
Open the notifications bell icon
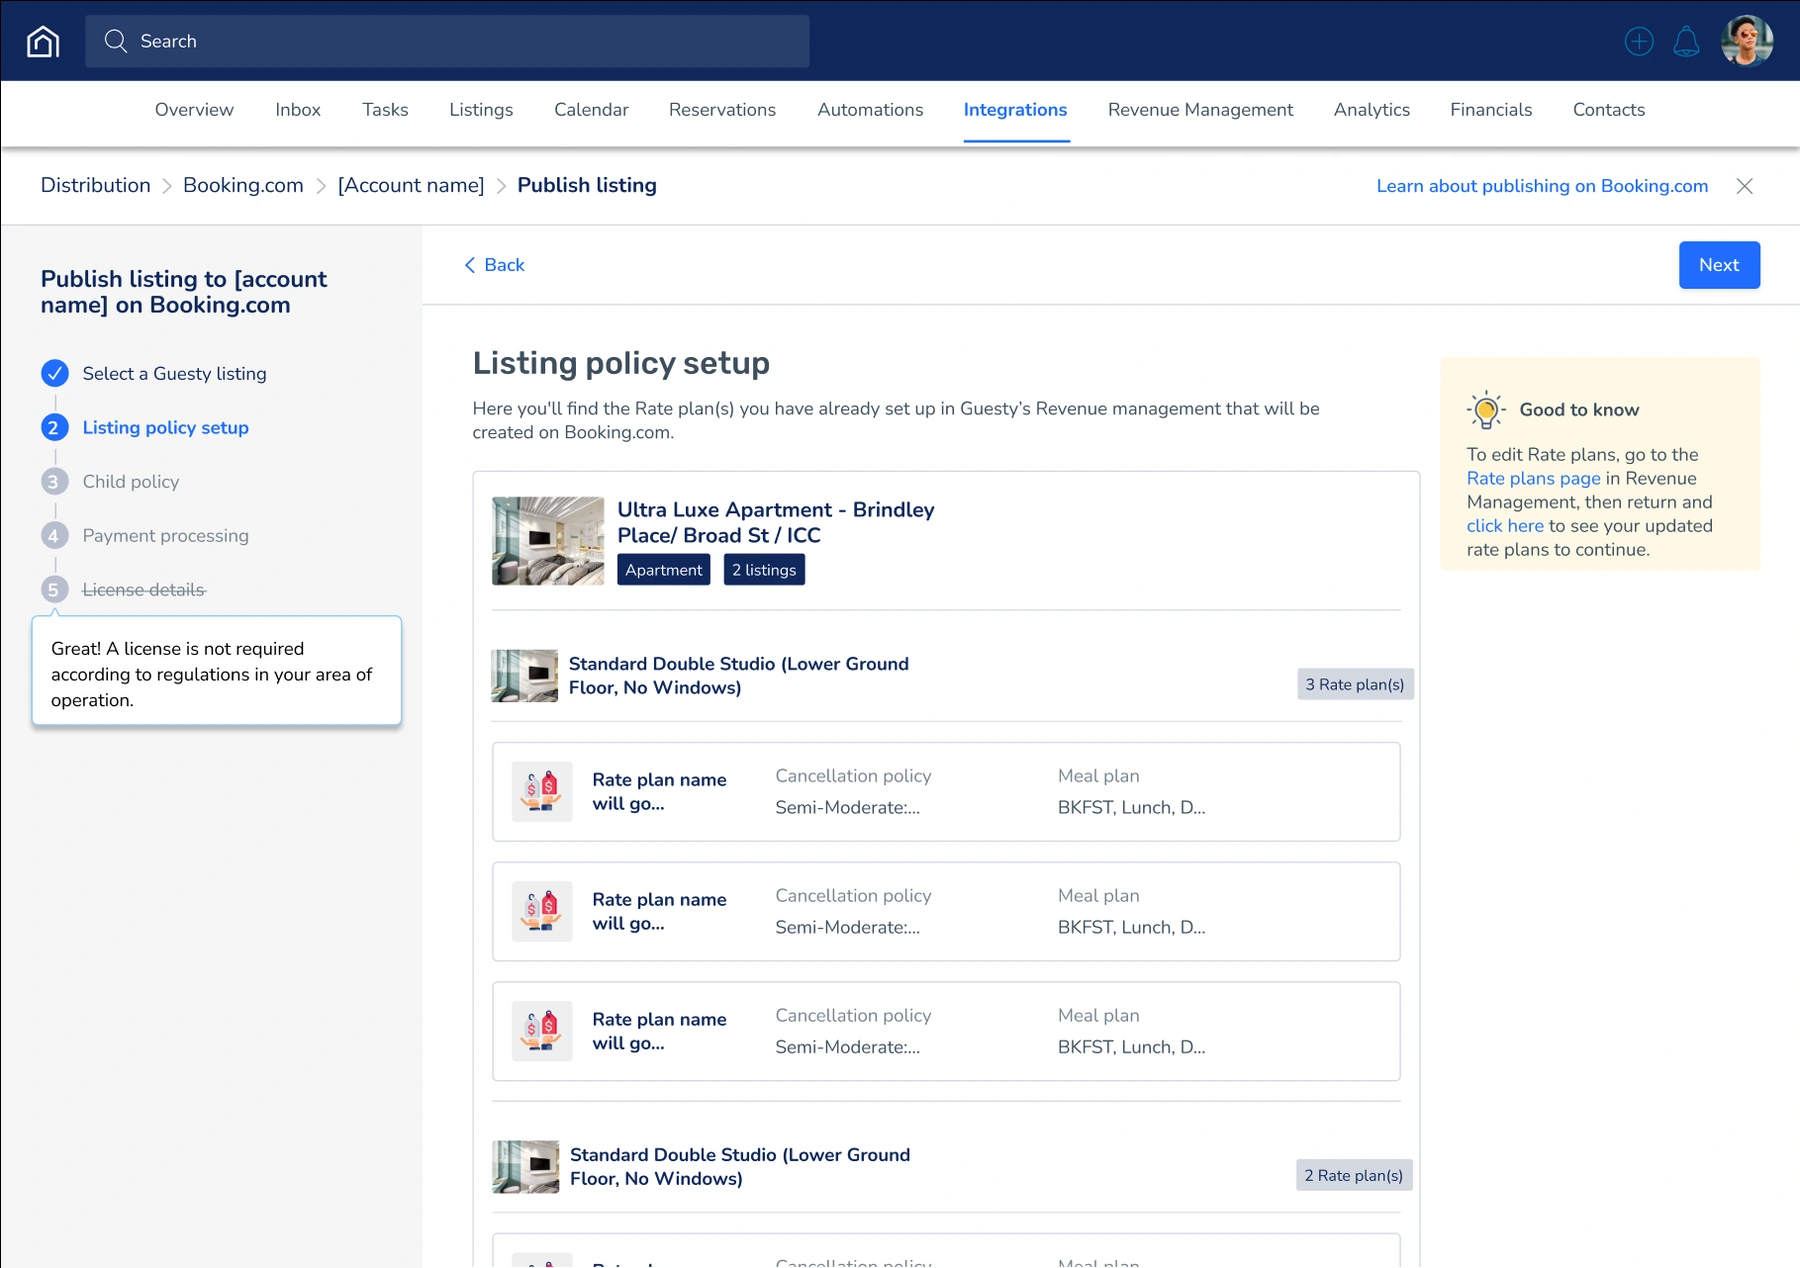pos(1686,41)
